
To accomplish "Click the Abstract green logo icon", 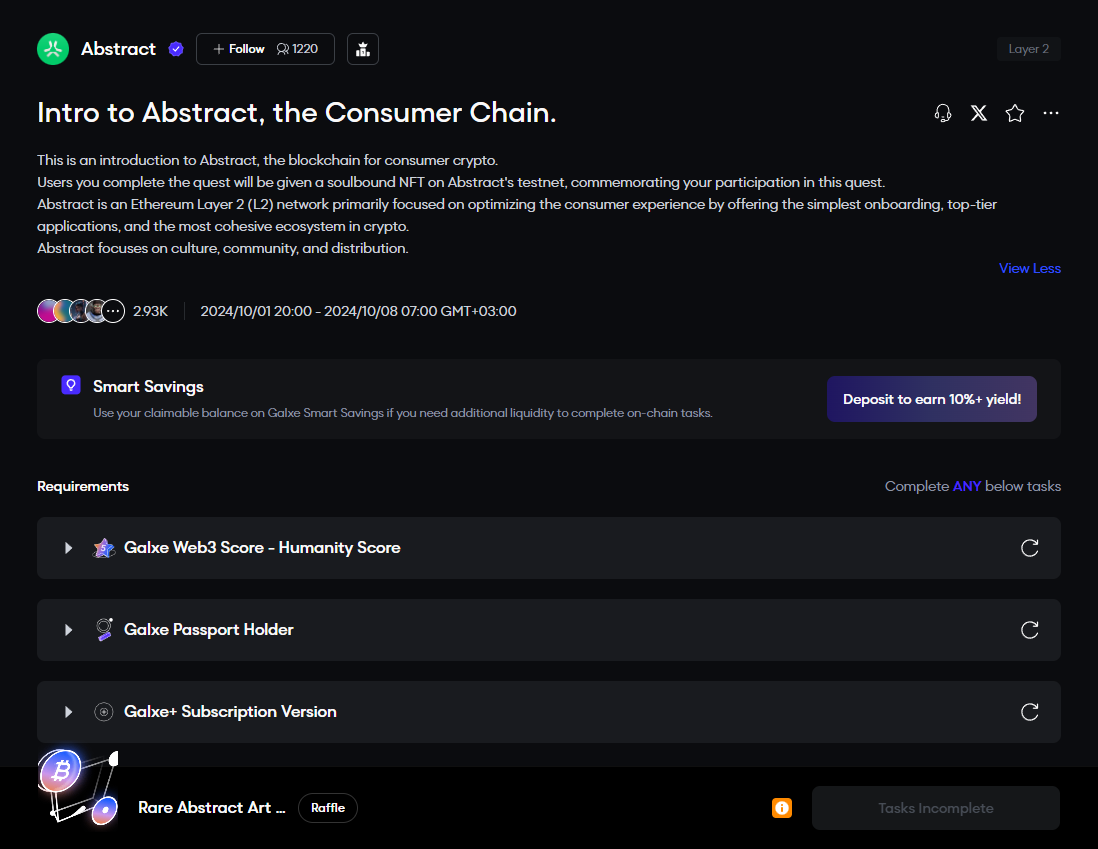I will (x=53, y=49).
